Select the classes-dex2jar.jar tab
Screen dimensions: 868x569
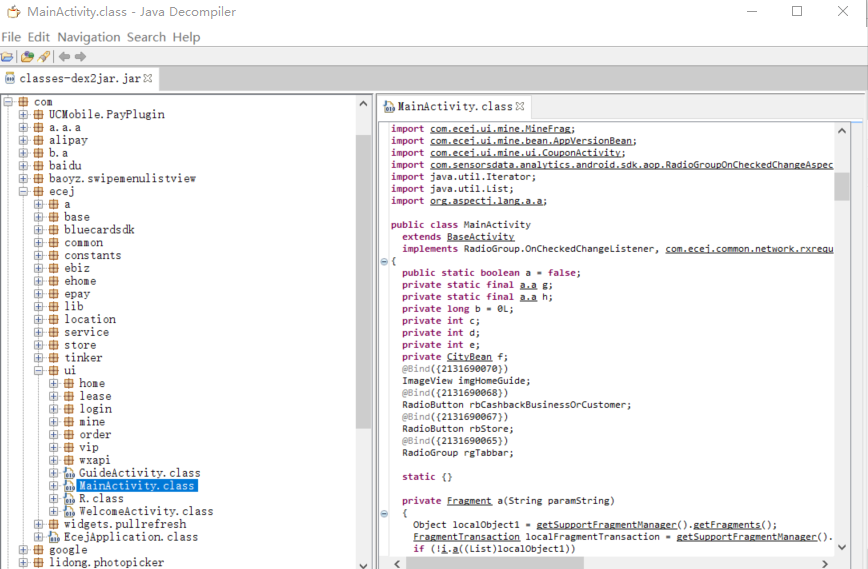point(80,78)
